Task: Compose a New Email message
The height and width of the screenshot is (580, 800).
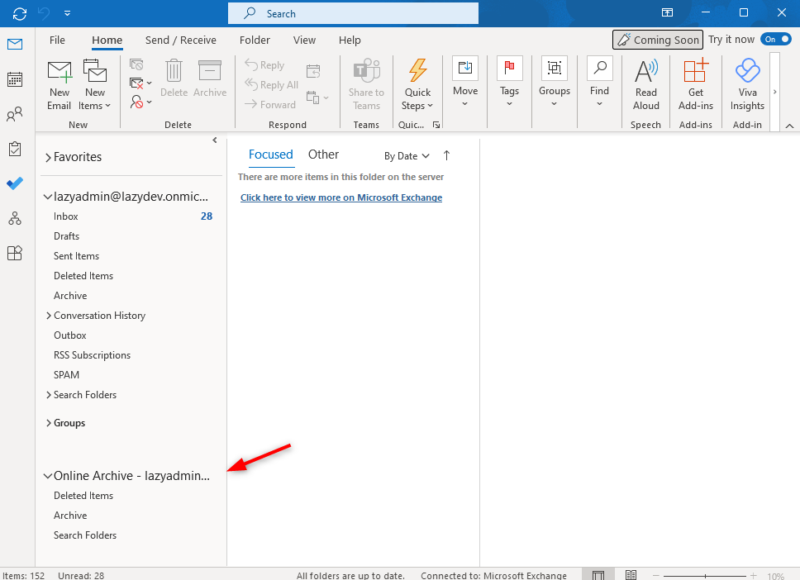Action: coord(59,84)
